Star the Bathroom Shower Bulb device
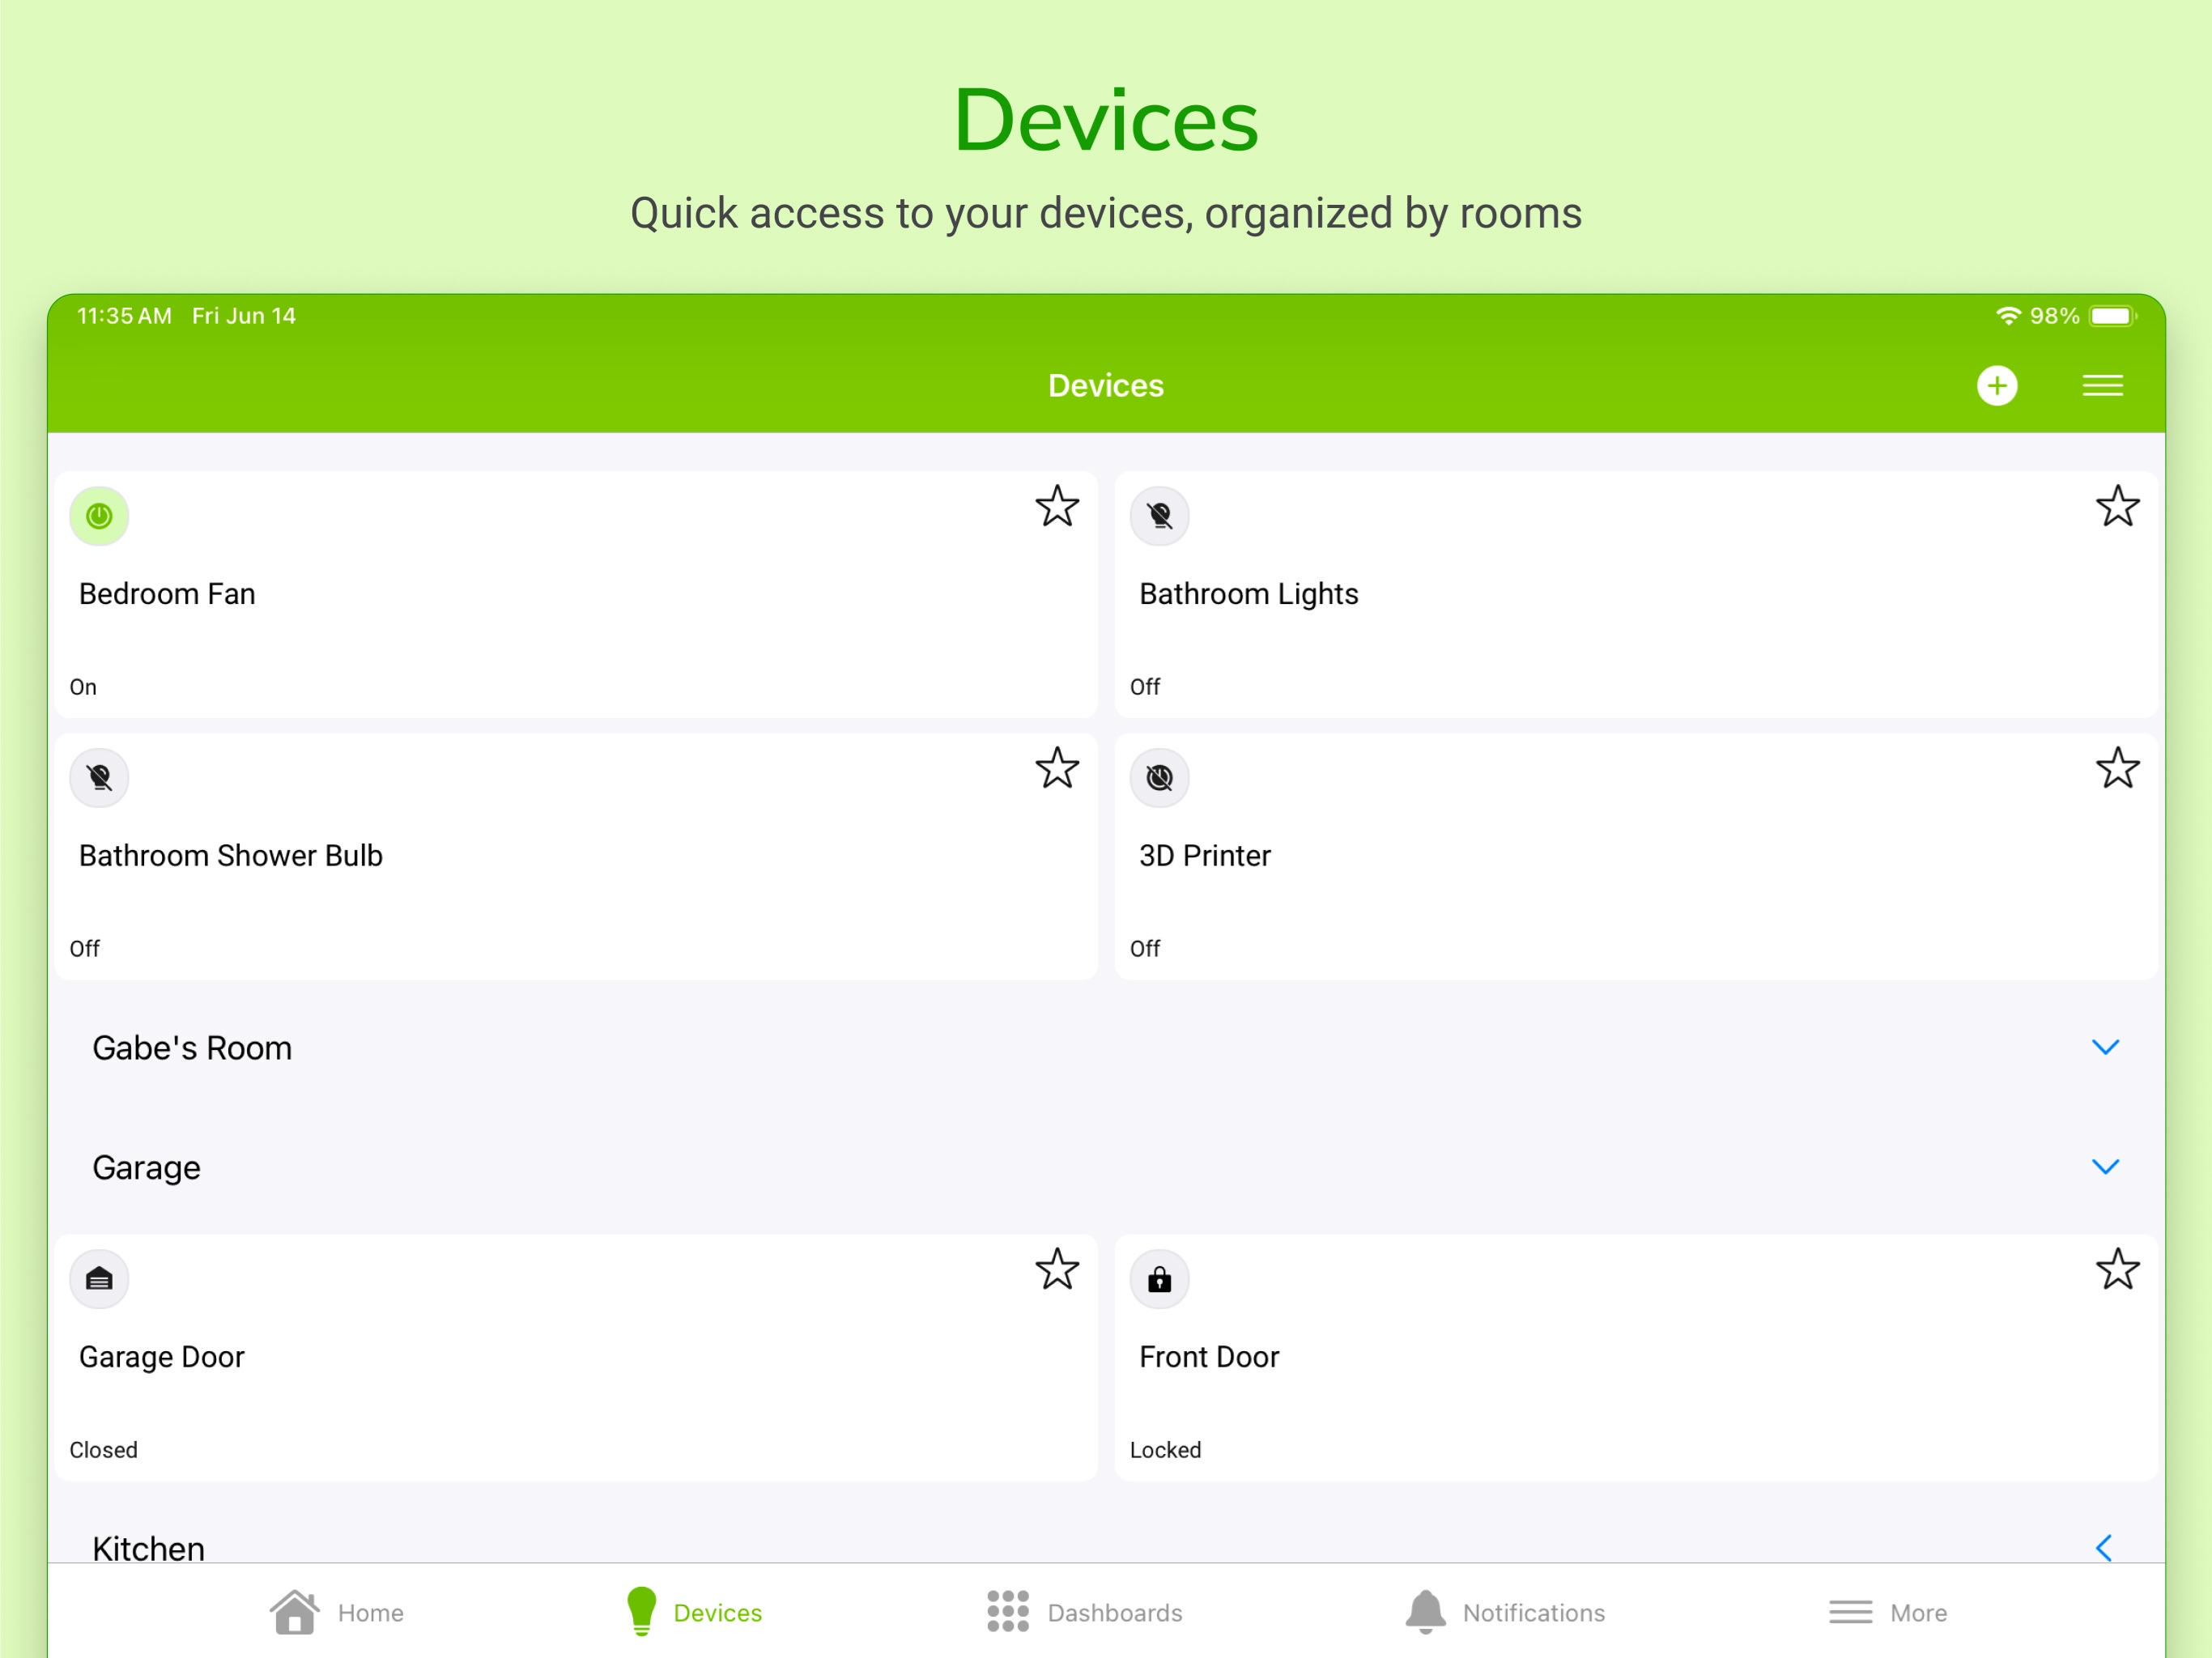Image resolution: width=2212 pixels, height=1658 pixels. (x=1057, y=768)
